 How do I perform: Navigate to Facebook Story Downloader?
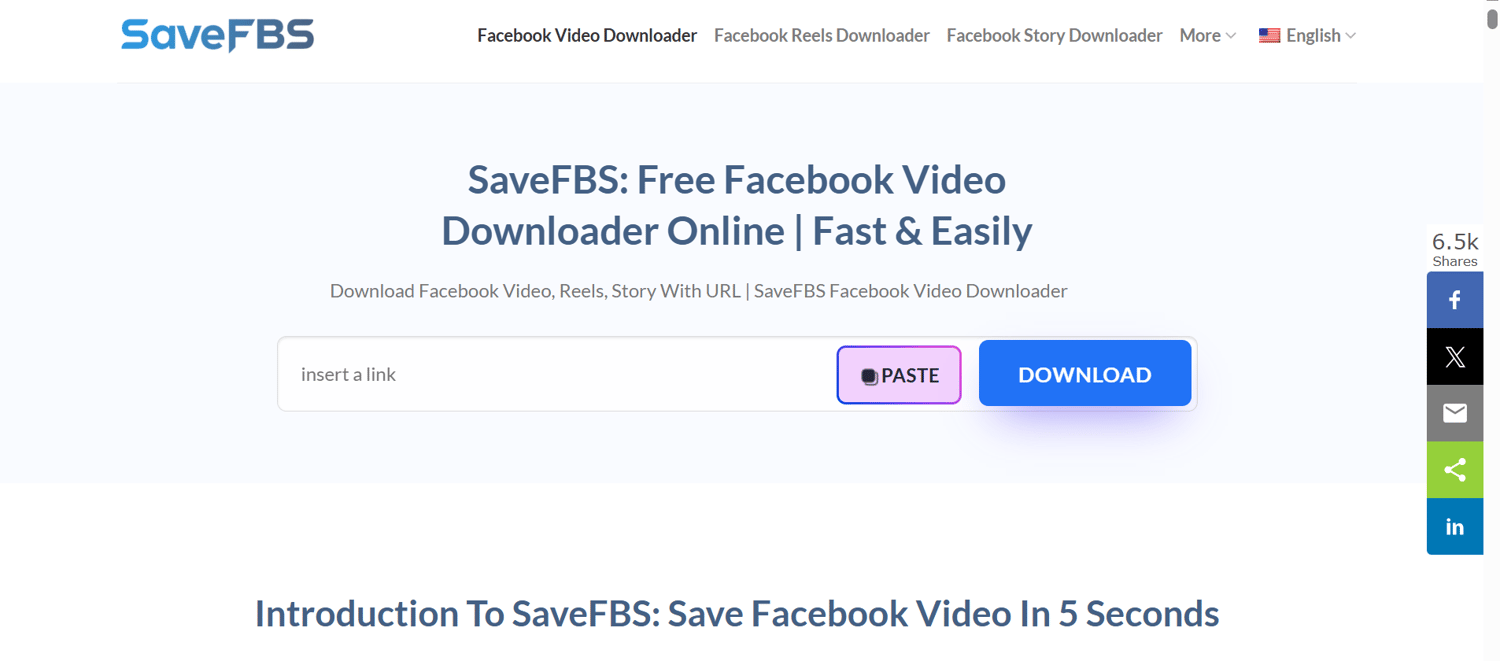1054,35
